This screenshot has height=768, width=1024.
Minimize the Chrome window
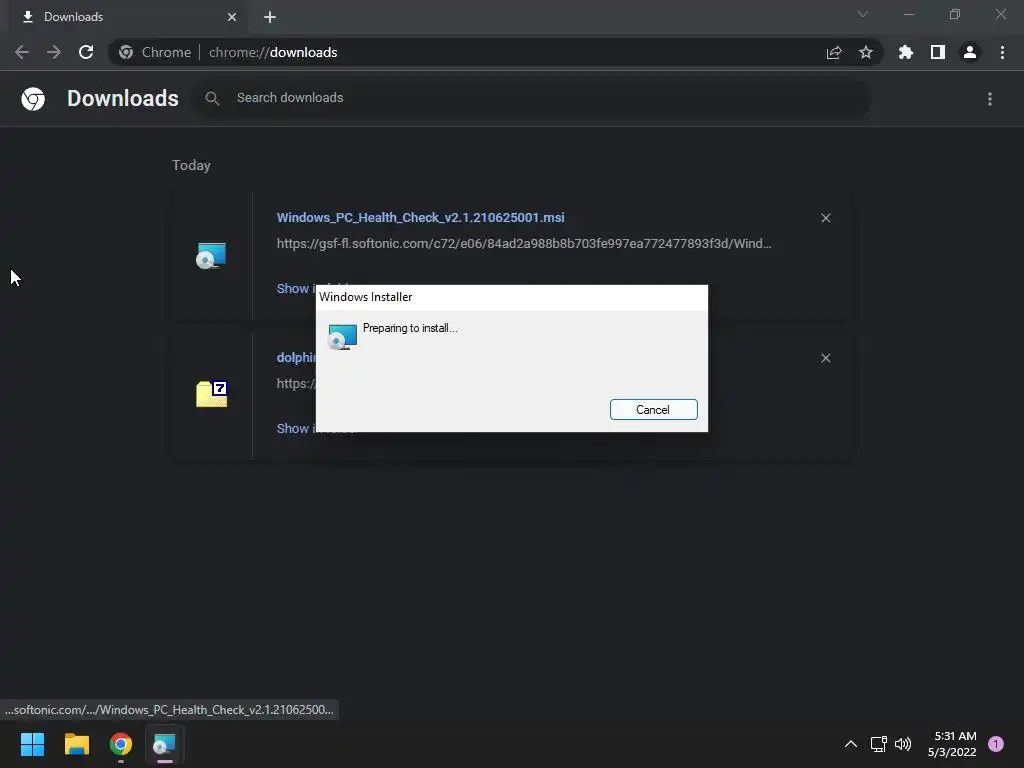(x=908, y=14)
